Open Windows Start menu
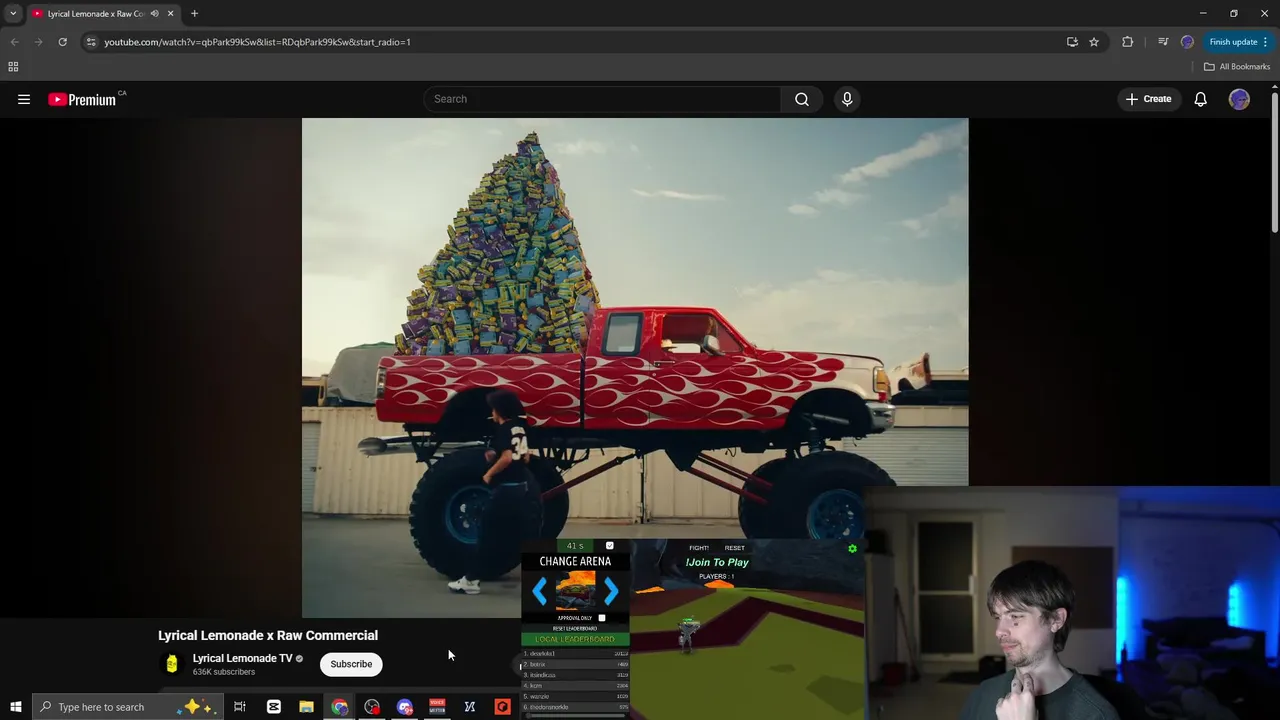Screen dimensions: 1280x720 [16, 707]
